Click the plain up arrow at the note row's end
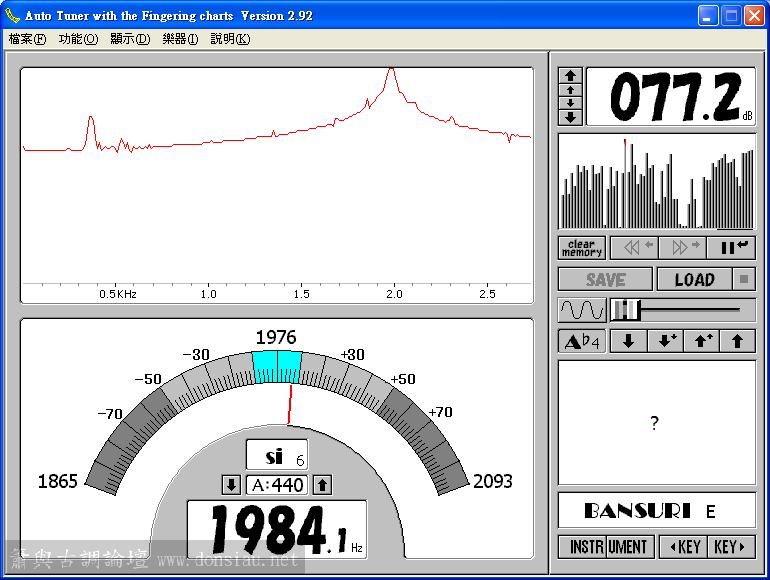Screen dimensions: 770x580 738,341
